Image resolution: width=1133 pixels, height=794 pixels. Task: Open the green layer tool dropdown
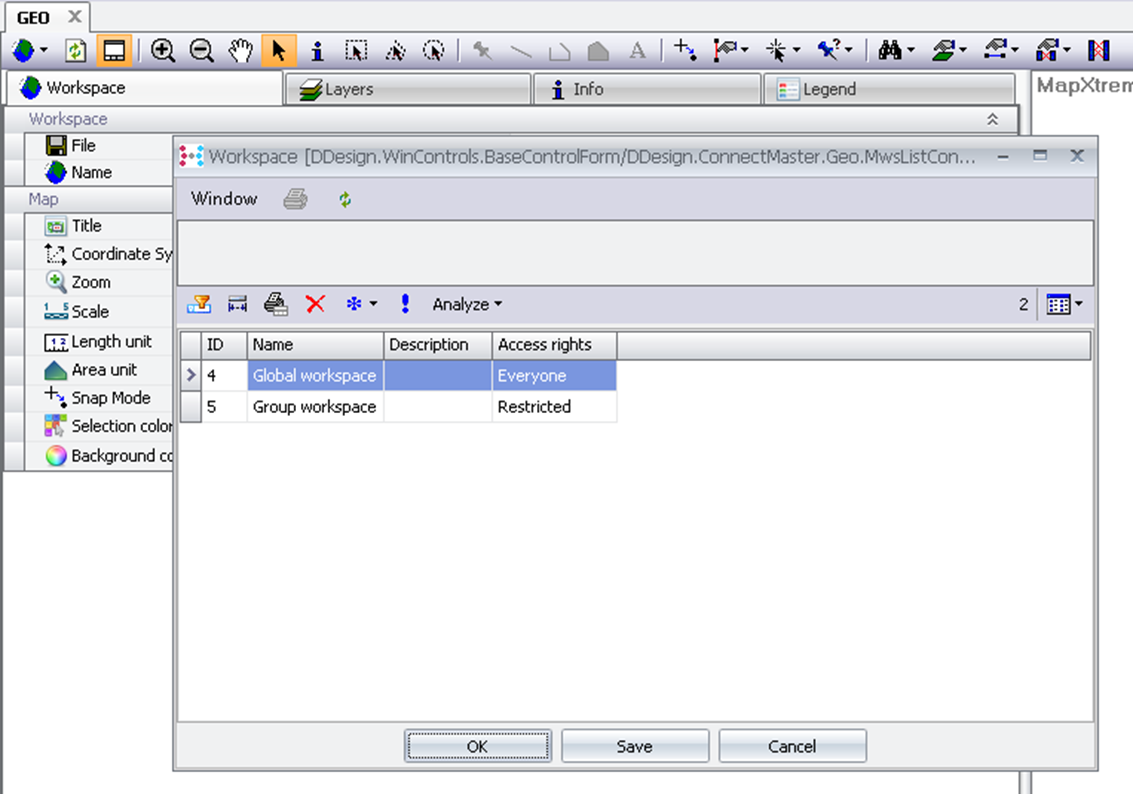tap(962, 50)
